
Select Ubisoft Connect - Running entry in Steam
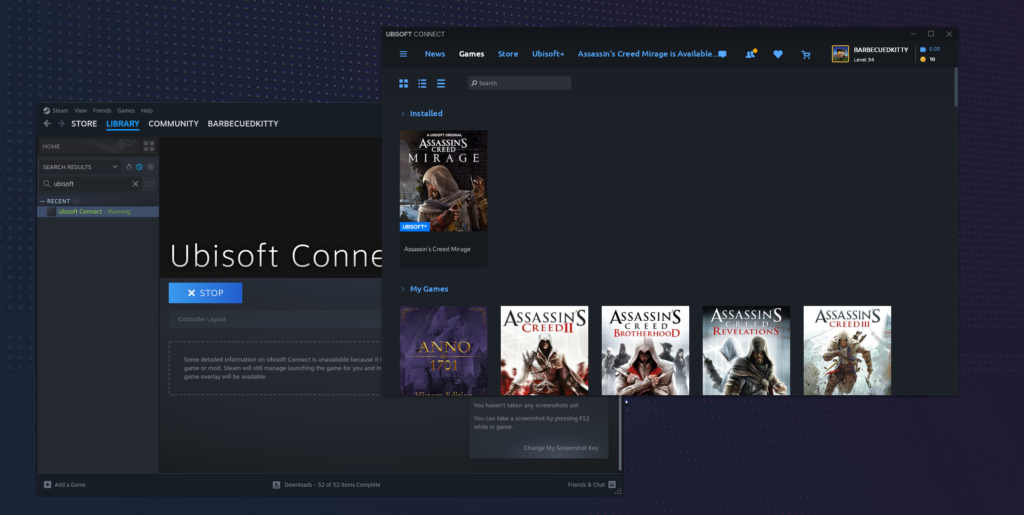coord(98,211)
